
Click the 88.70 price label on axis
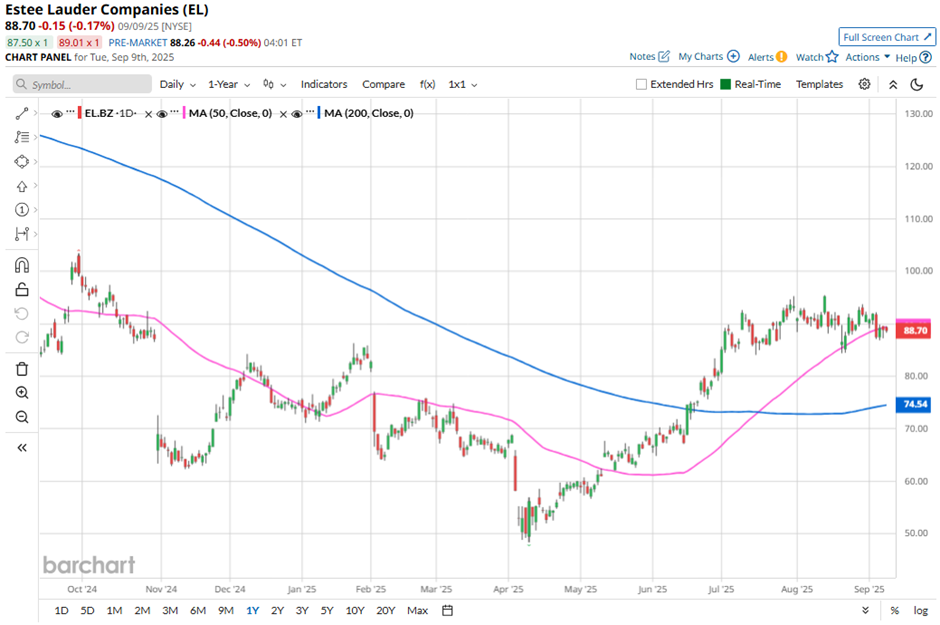914,330
